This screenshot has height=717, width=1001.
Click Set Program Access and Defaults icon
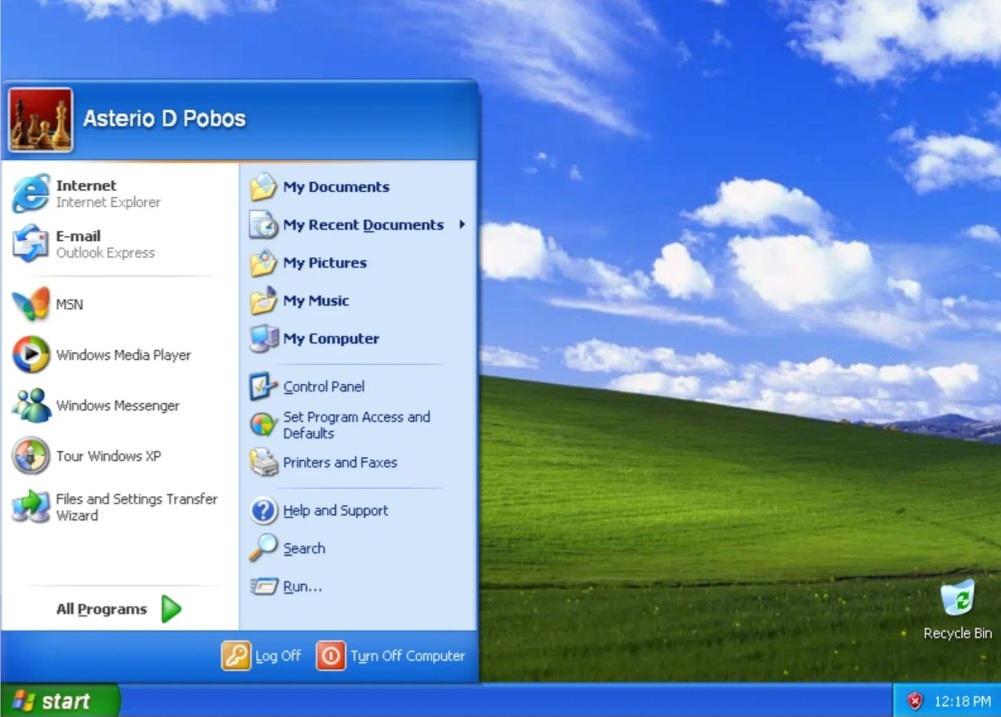[263, 424]
